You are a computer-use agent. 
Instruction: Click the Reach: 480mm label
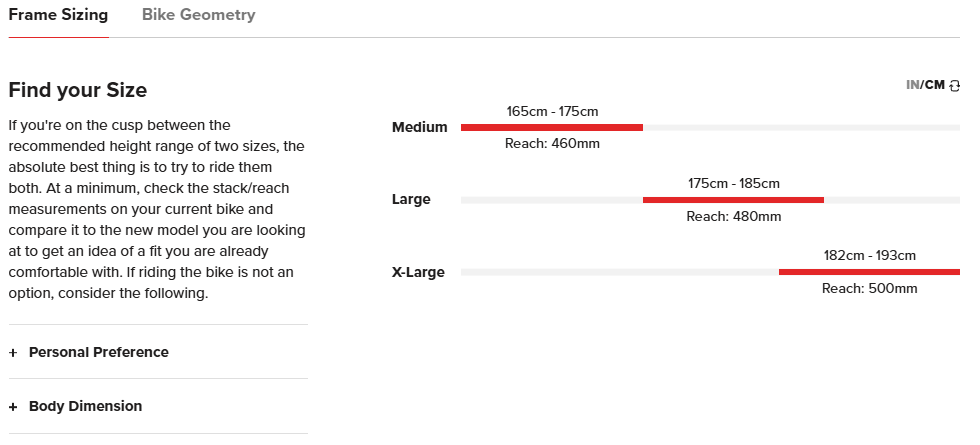733,217
